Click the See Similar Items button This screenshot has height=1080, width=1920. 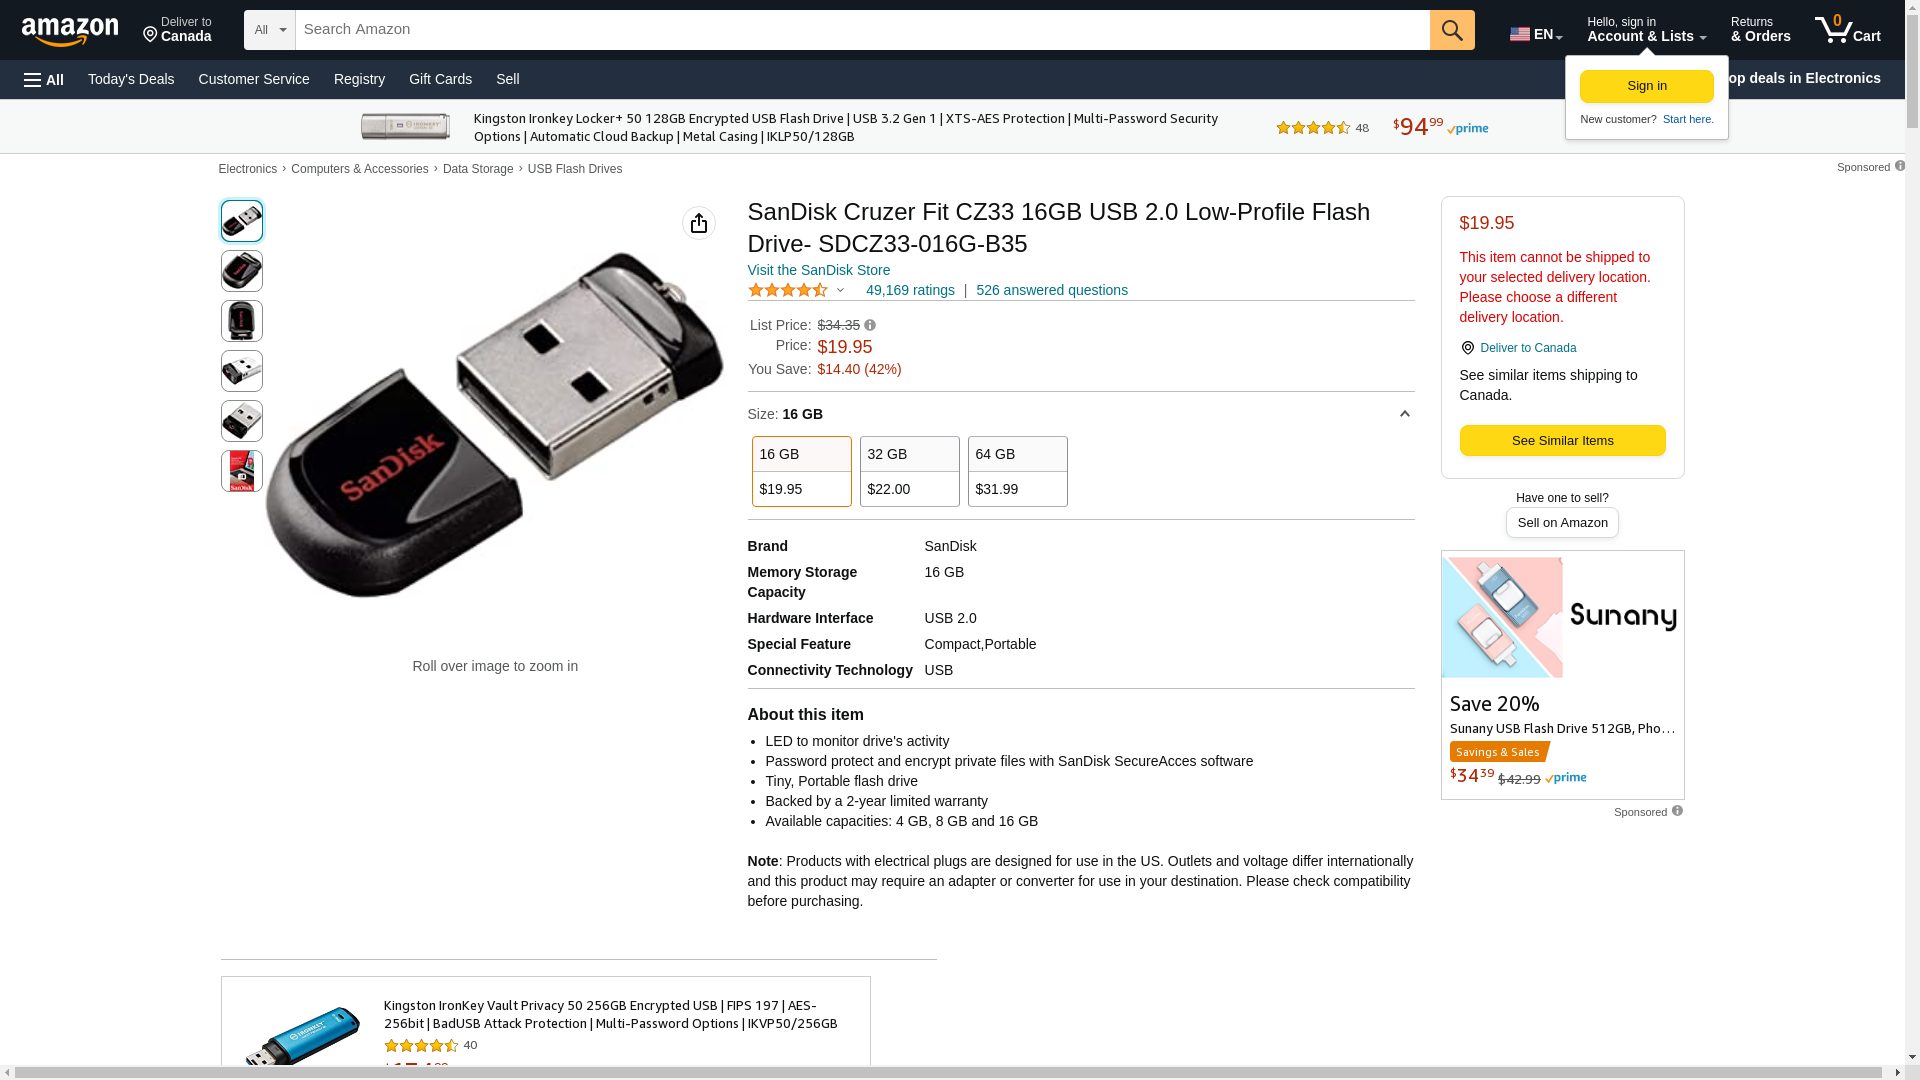point(1562,441)
